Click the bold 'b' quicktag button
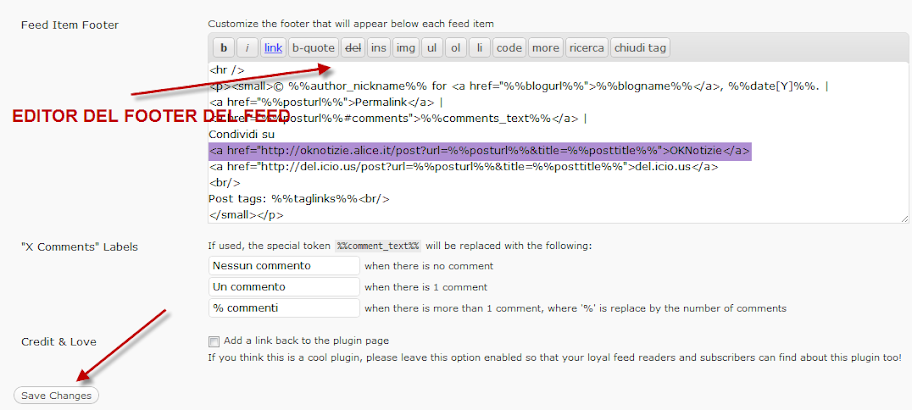The width and height of the screenshot is (912, 410). click(x=223, y=48)
